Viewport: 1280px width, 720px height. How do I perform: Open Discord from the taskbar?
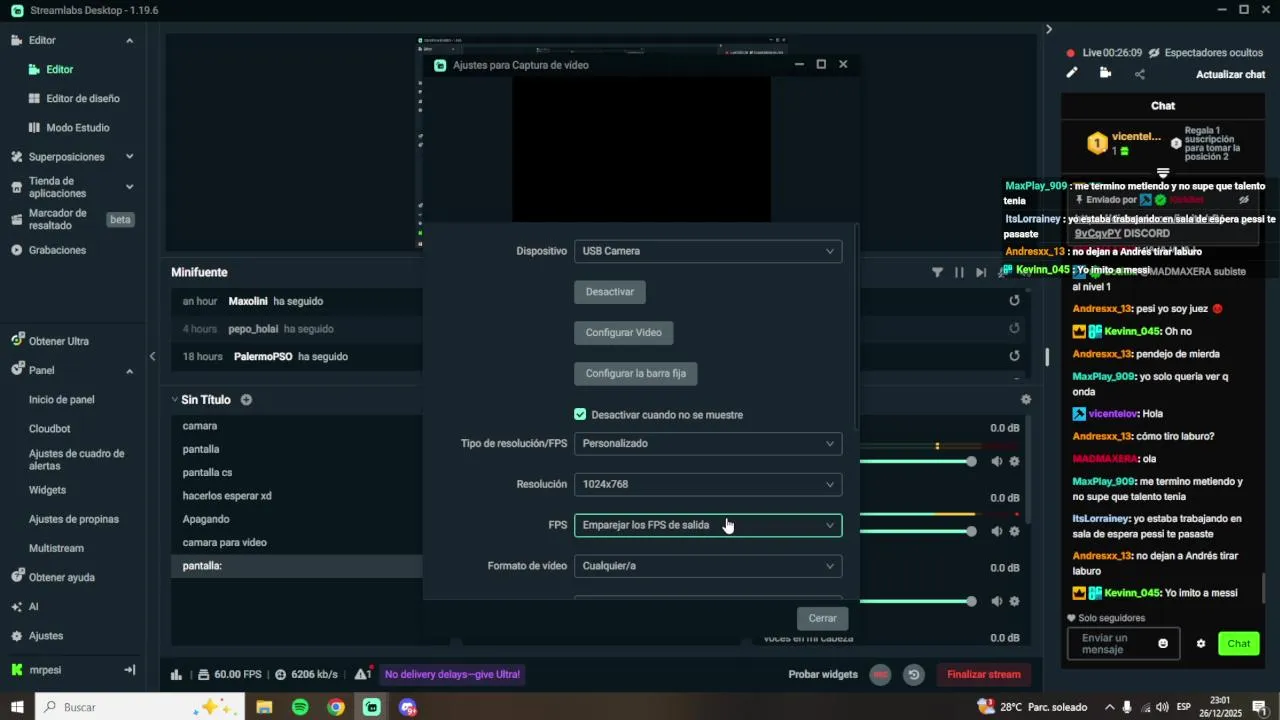tap(407, 707)
